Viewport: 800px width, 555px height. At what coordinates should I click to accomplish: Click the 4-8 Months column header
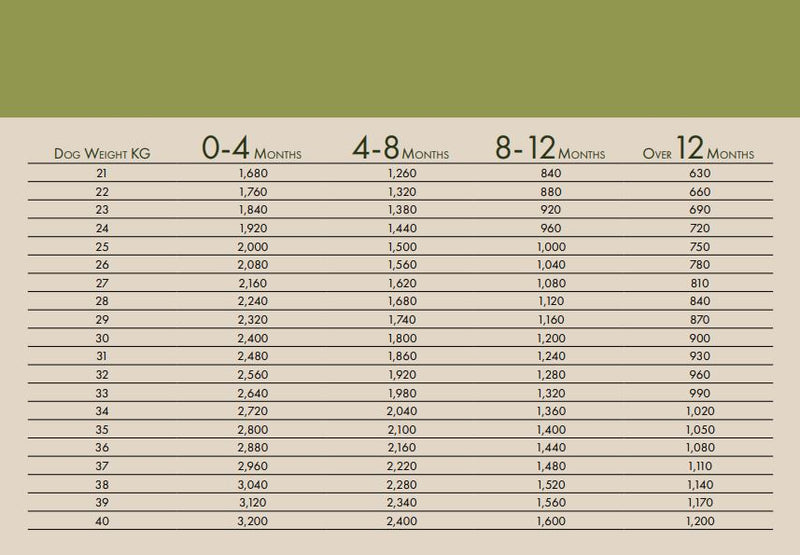coord(400,150)
